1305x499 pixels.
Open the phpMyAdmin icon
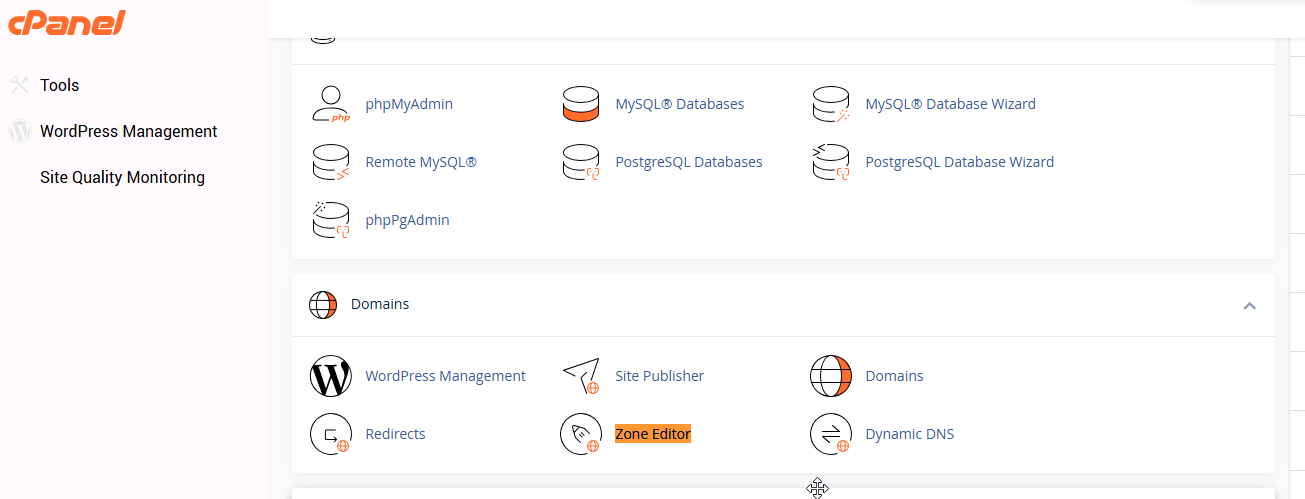point(331,104)
